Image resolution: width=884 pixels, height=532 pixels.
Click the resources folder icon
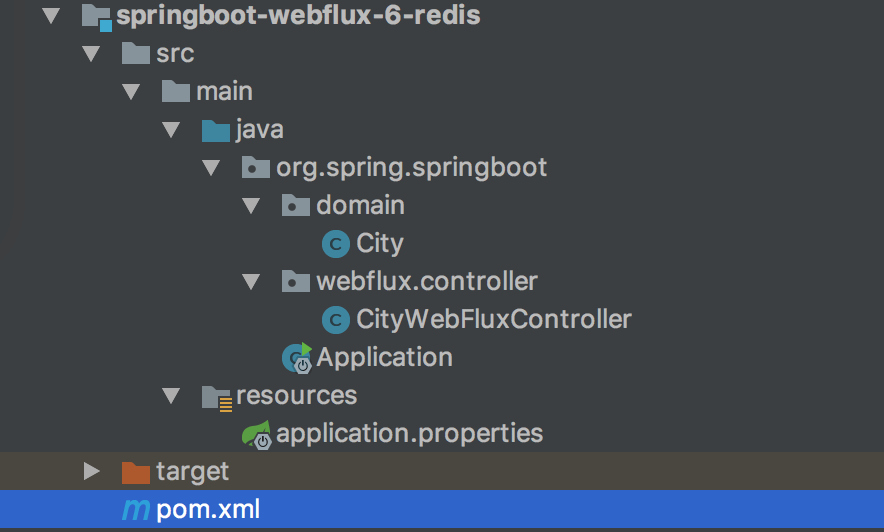(216, 396)
